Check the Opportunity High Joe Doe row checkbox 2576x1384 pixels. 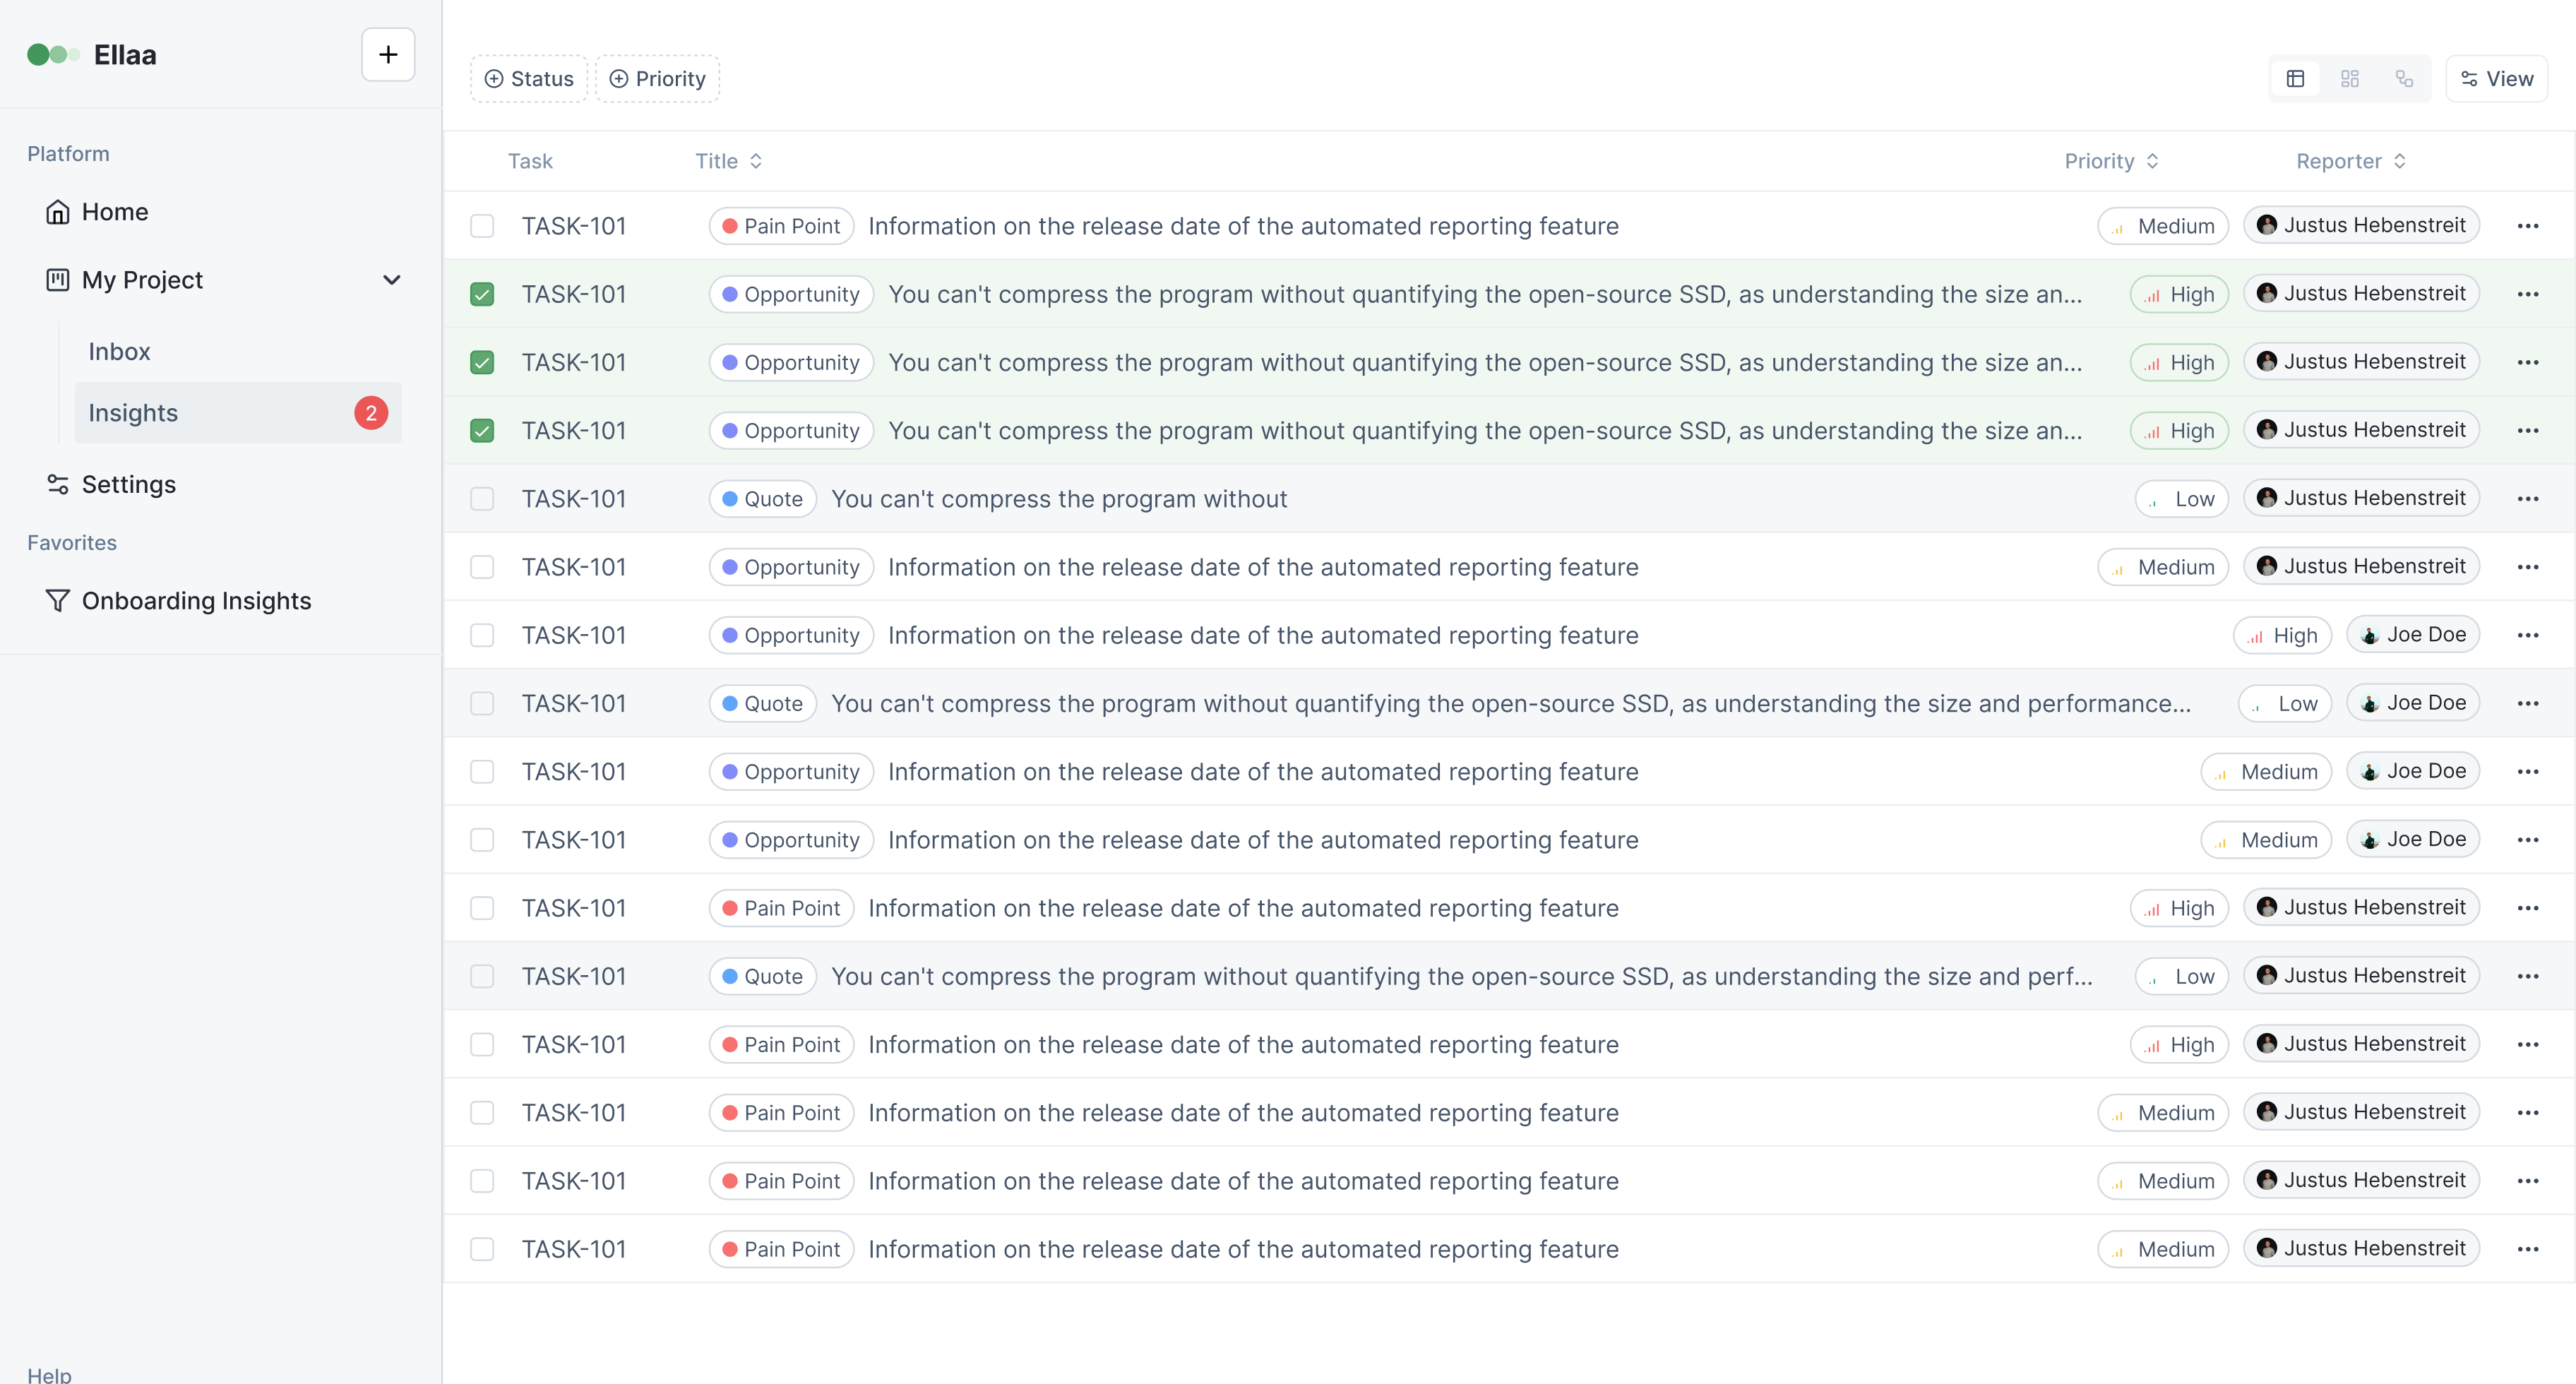click(482, 635)
